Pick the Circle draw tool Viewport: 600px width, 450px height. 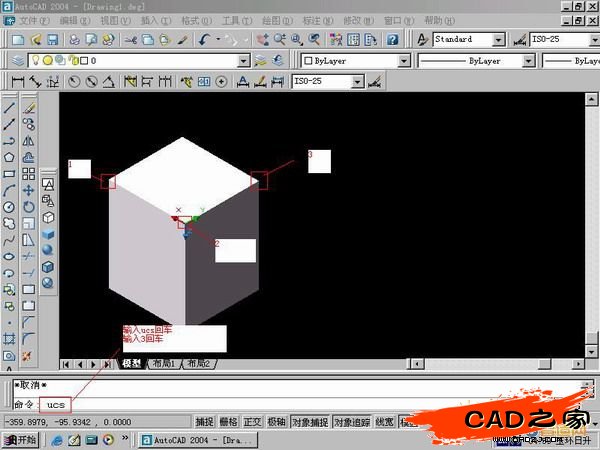[9, 206]
